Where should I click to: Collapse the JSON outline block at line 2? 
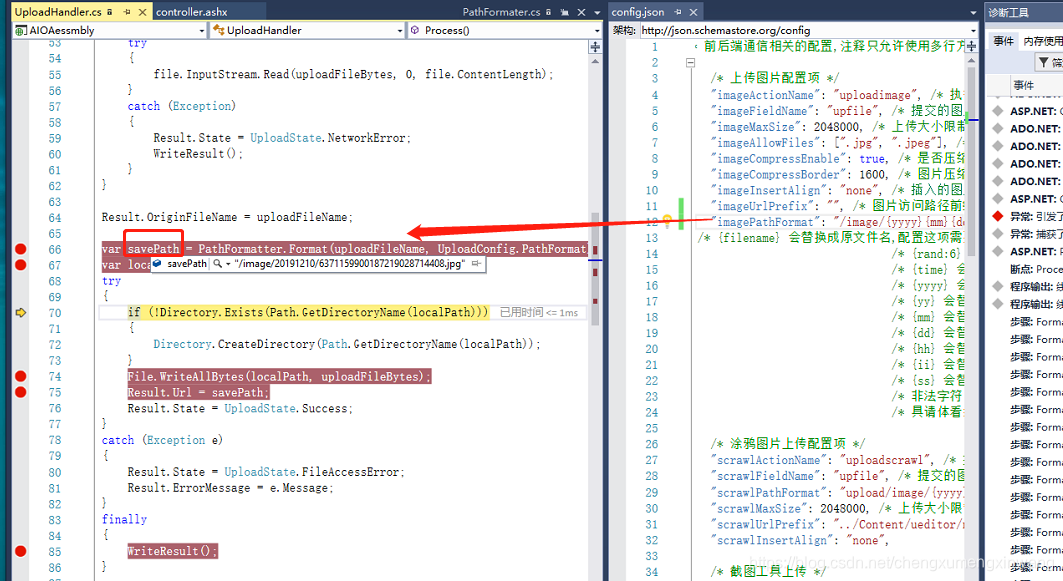[x=690, y=62]
